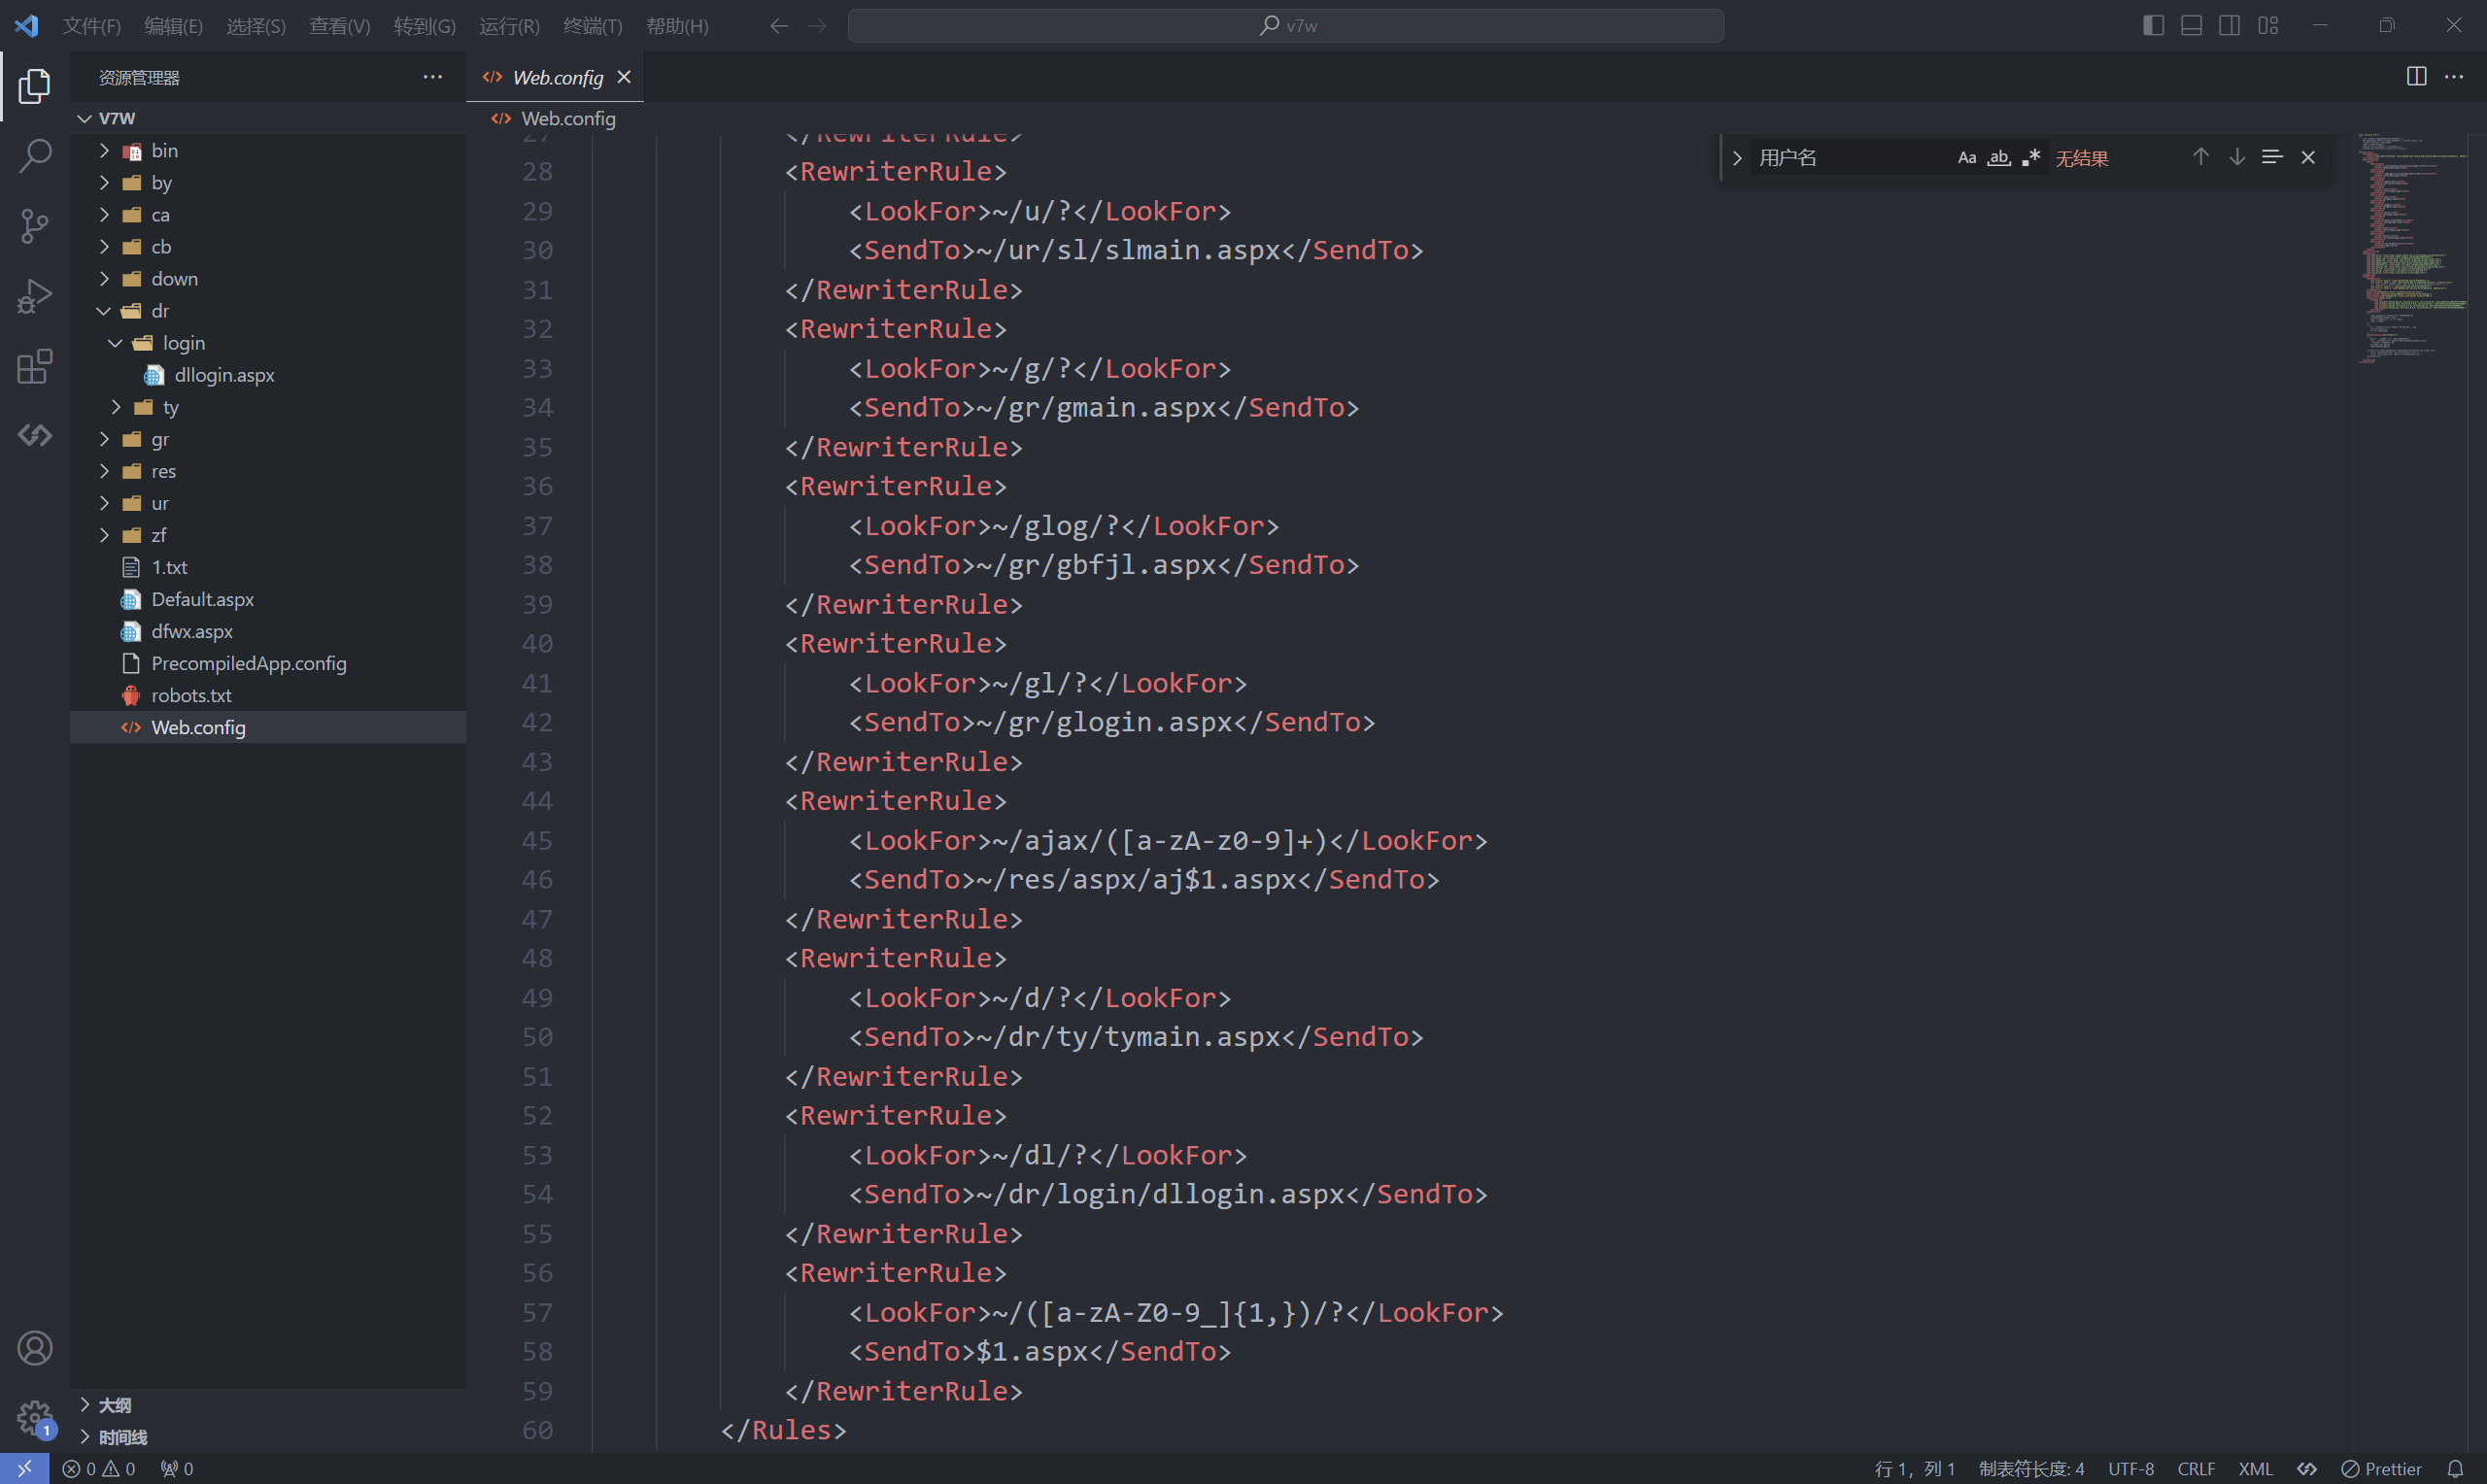Go forward with the navigation arrow
Viewport: 2487px width, 1484px height.
(817, 25)
